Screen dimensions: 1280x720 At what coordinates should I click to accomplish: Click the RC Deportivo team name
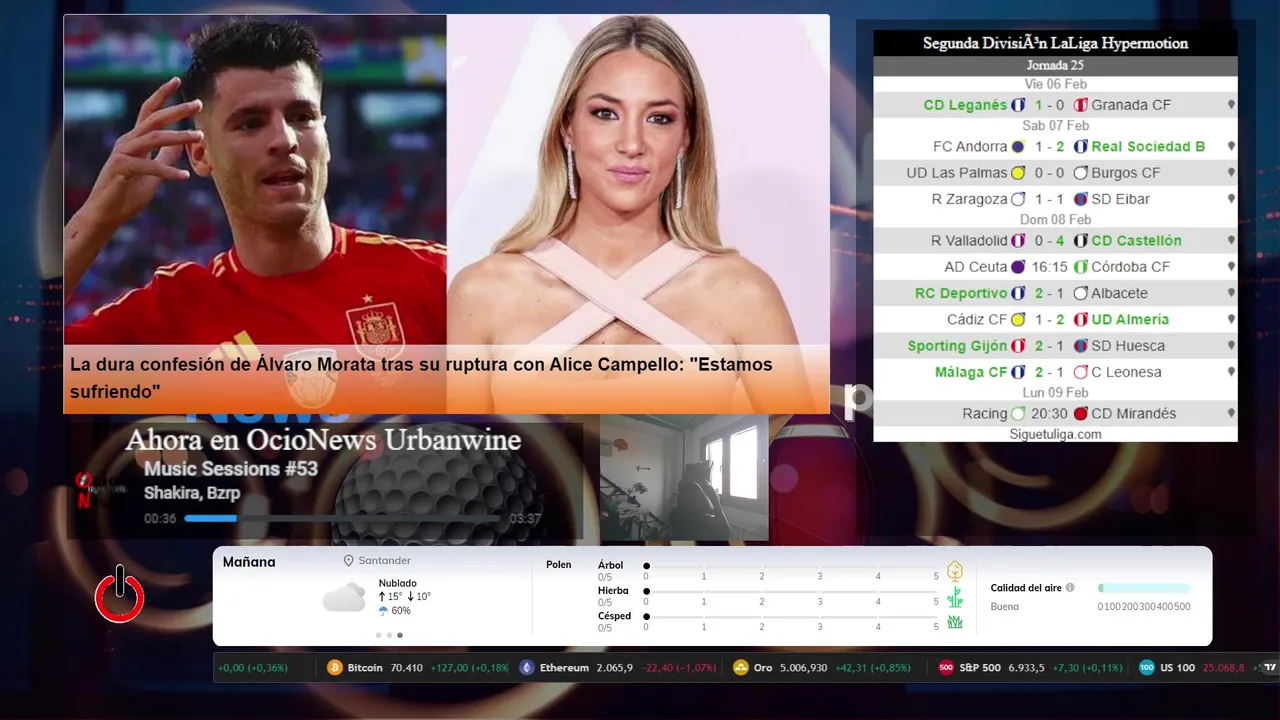(x=961, y=294)
